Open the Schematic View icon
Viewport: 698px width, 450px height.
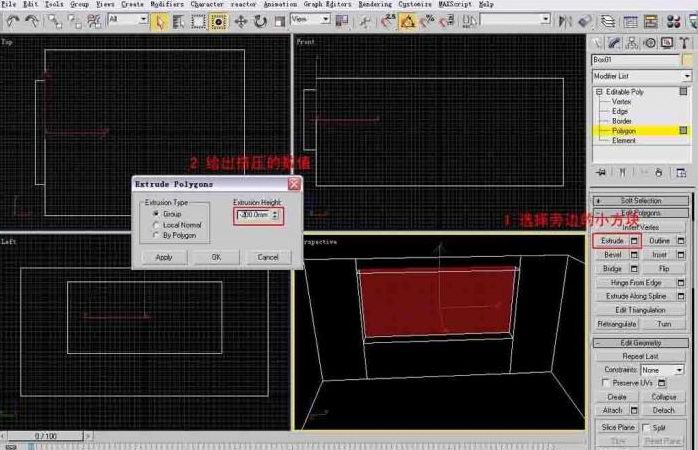pyautogui.click(x=650, y=21)
